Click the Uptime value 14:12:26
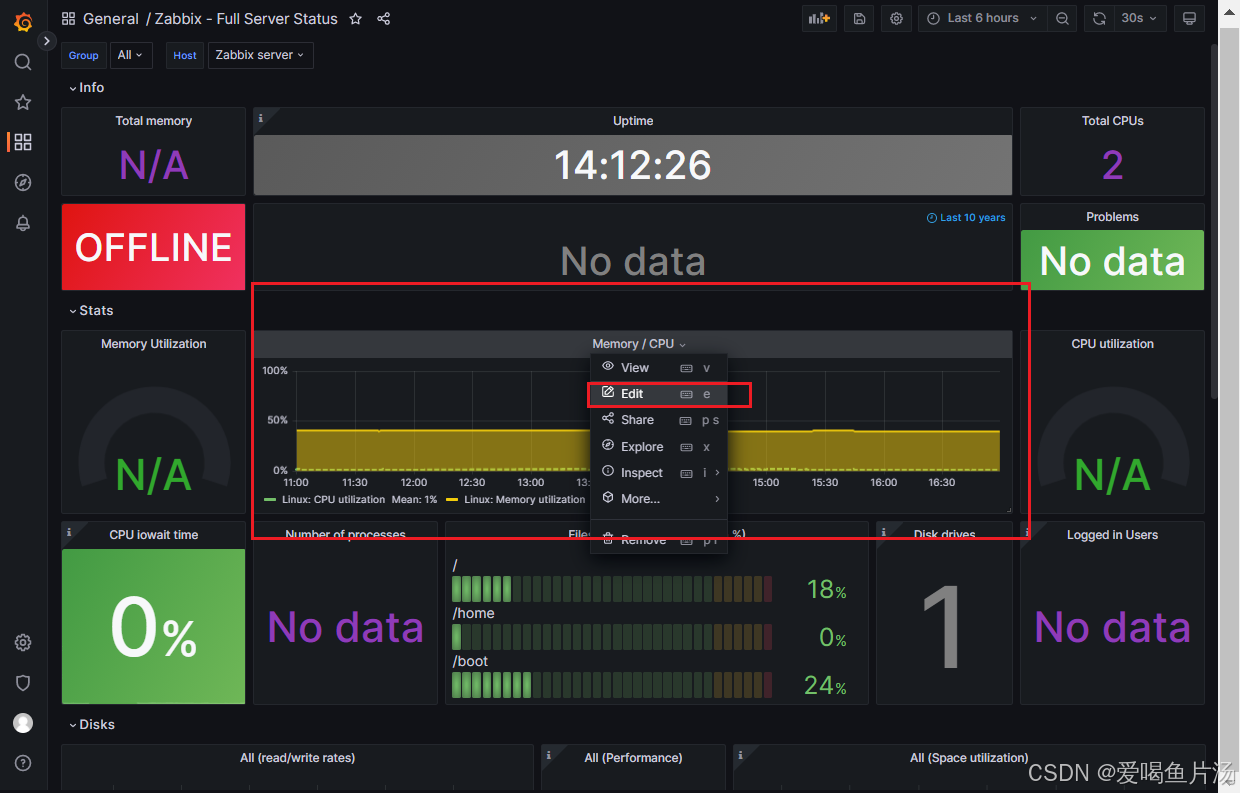 point(633,165)
